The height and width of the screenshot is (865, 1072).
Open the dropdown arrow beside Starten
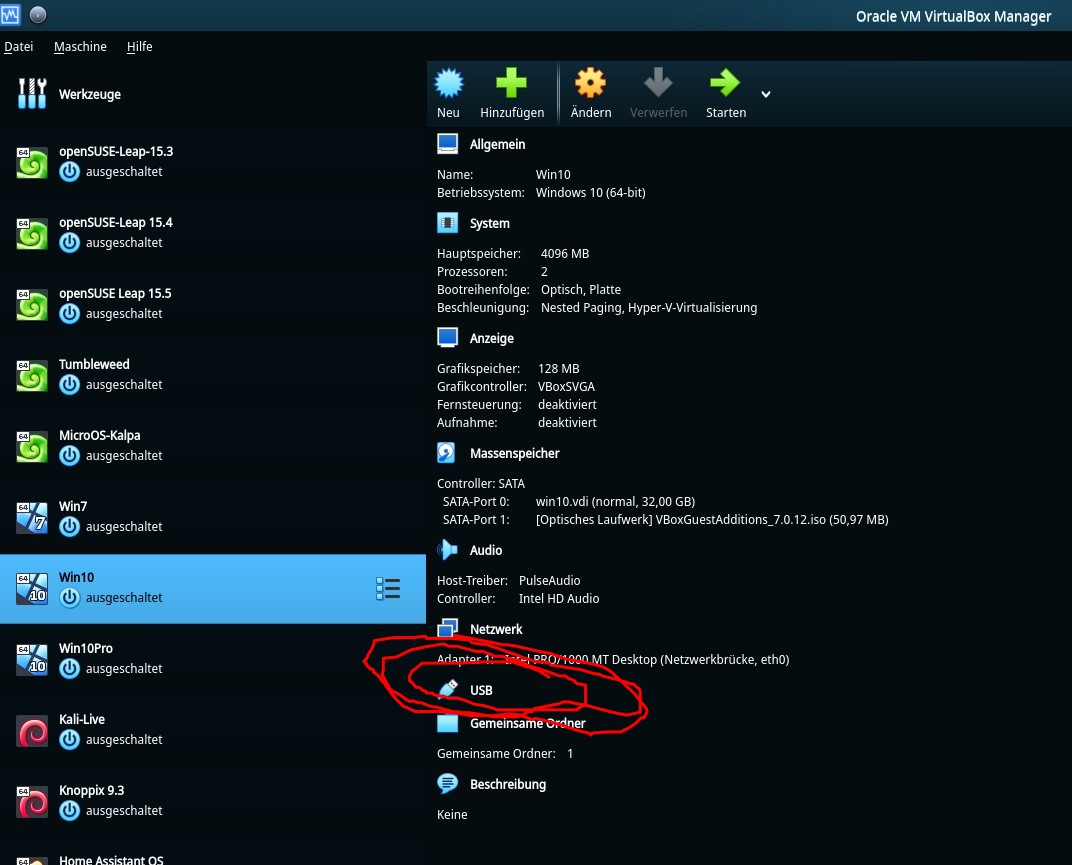click(766, 94)
